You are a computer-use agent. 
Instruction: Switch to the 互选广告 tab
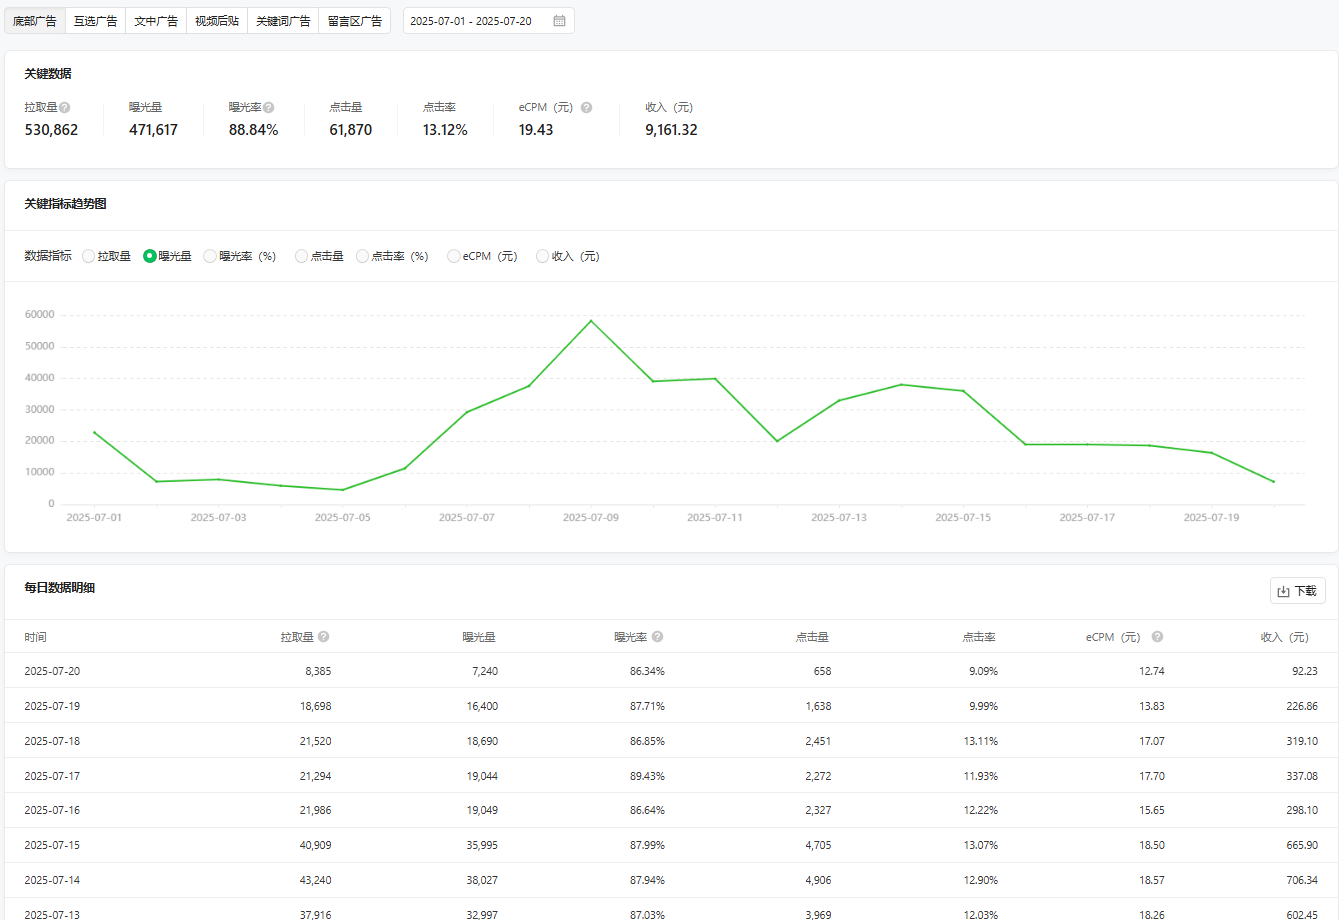coord(95,21)
